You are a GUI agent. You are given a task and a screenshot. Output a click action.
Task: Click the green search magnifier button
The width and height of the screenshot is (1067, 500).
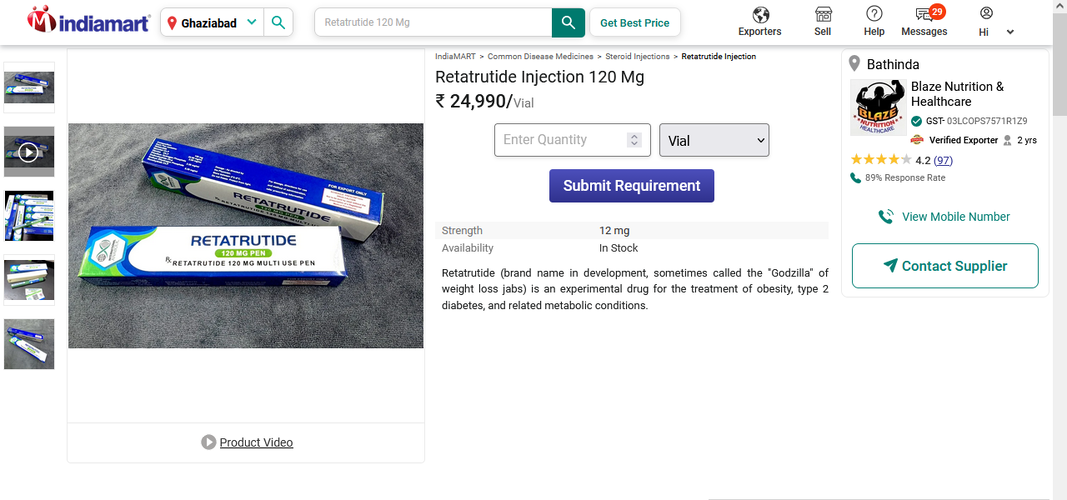(x=568, y=22)
